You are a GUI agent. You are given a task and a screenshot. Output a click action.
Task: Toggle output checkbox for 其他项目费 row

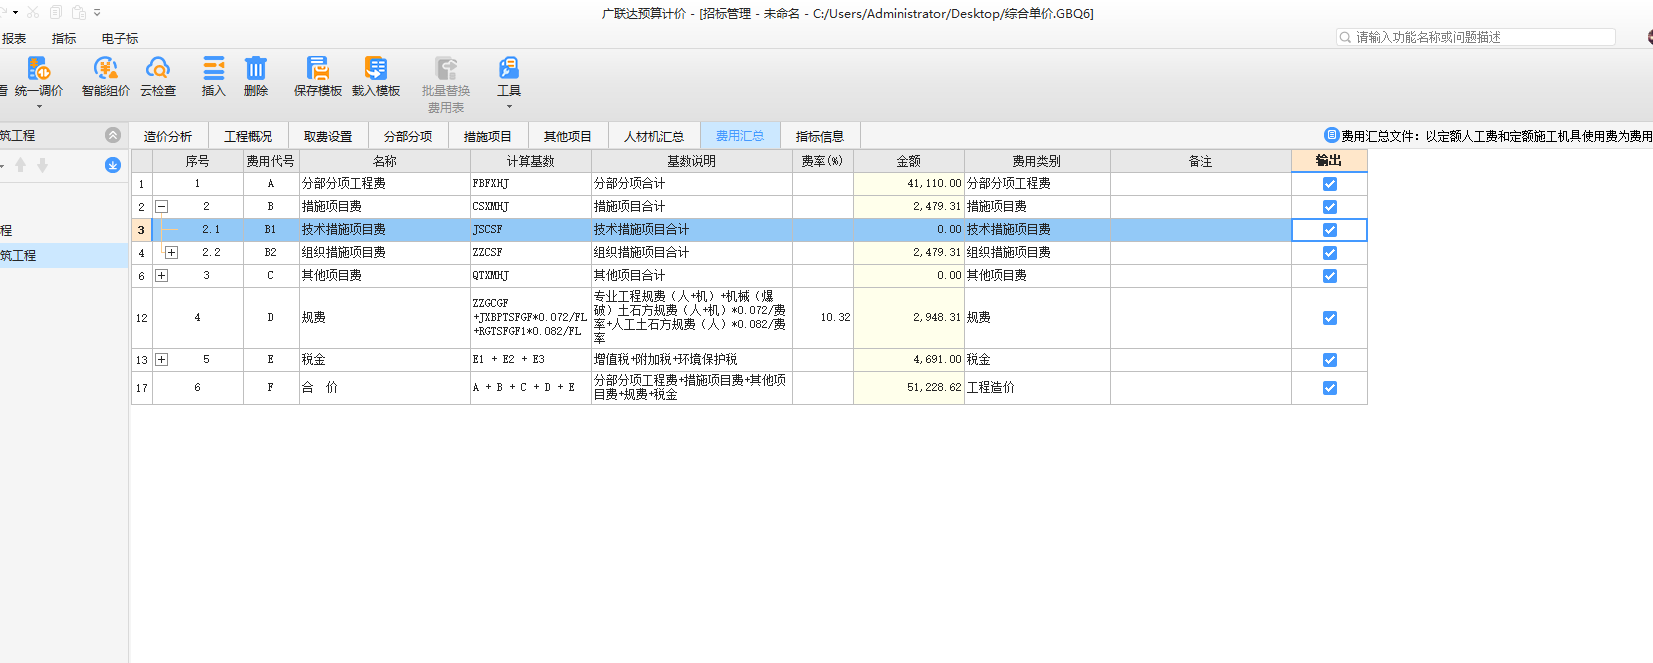[1329, 276]
